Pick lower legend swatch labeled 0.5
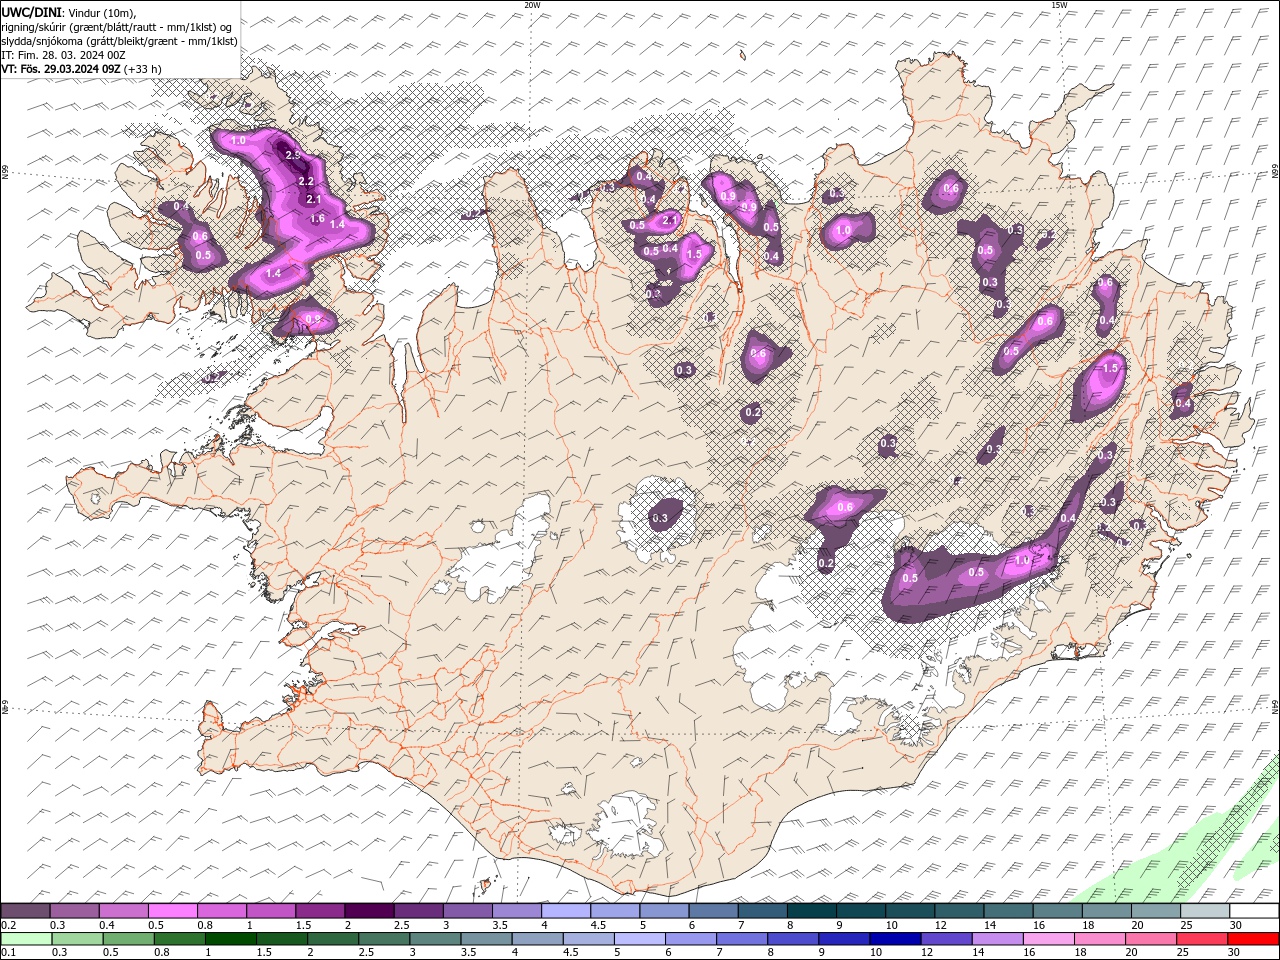The image size is (1280, 960). (128, 939)
